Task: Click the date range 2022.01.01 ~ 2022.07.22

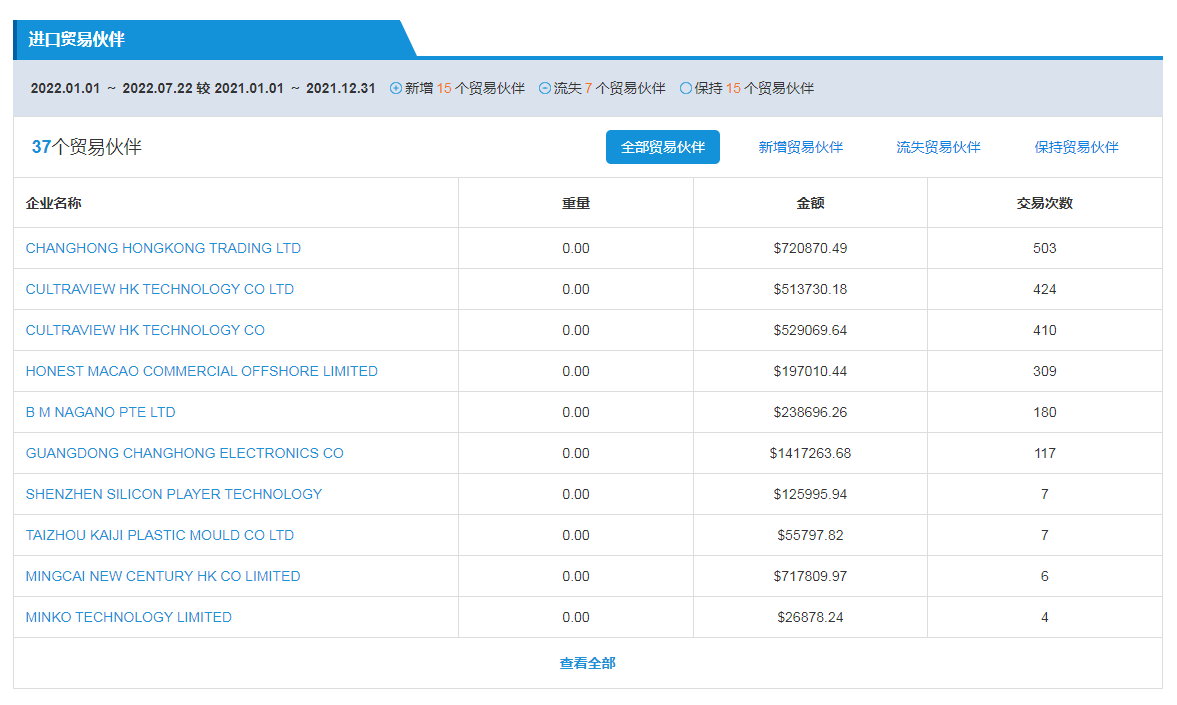Action: coord(112,89)
